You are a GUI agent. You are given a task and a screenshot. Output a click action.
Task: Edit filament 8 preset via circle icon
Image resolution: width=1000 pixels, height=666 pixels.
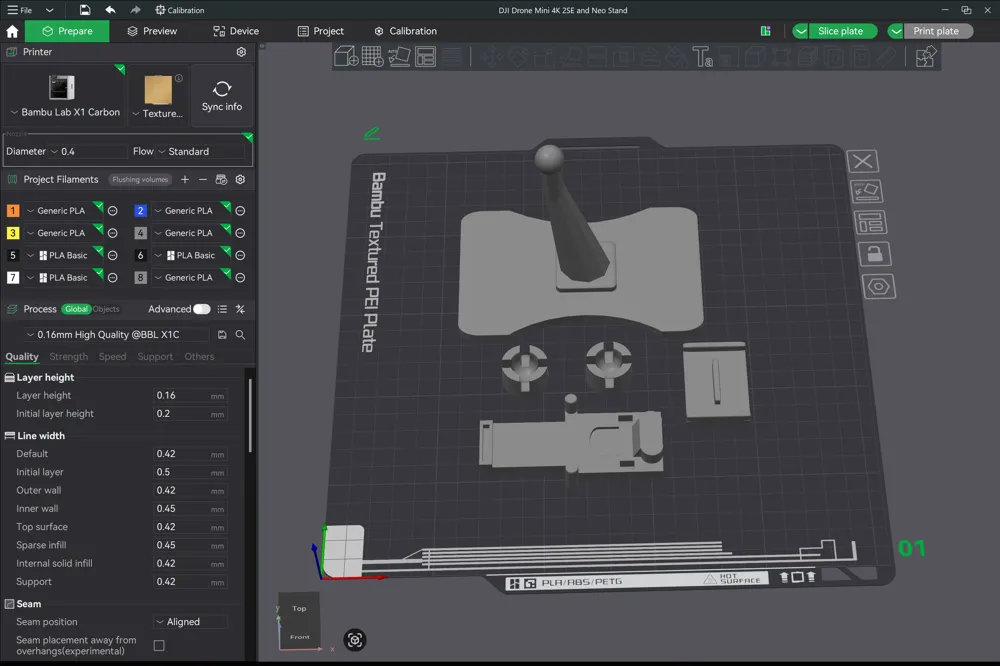(x=240, y=278)
